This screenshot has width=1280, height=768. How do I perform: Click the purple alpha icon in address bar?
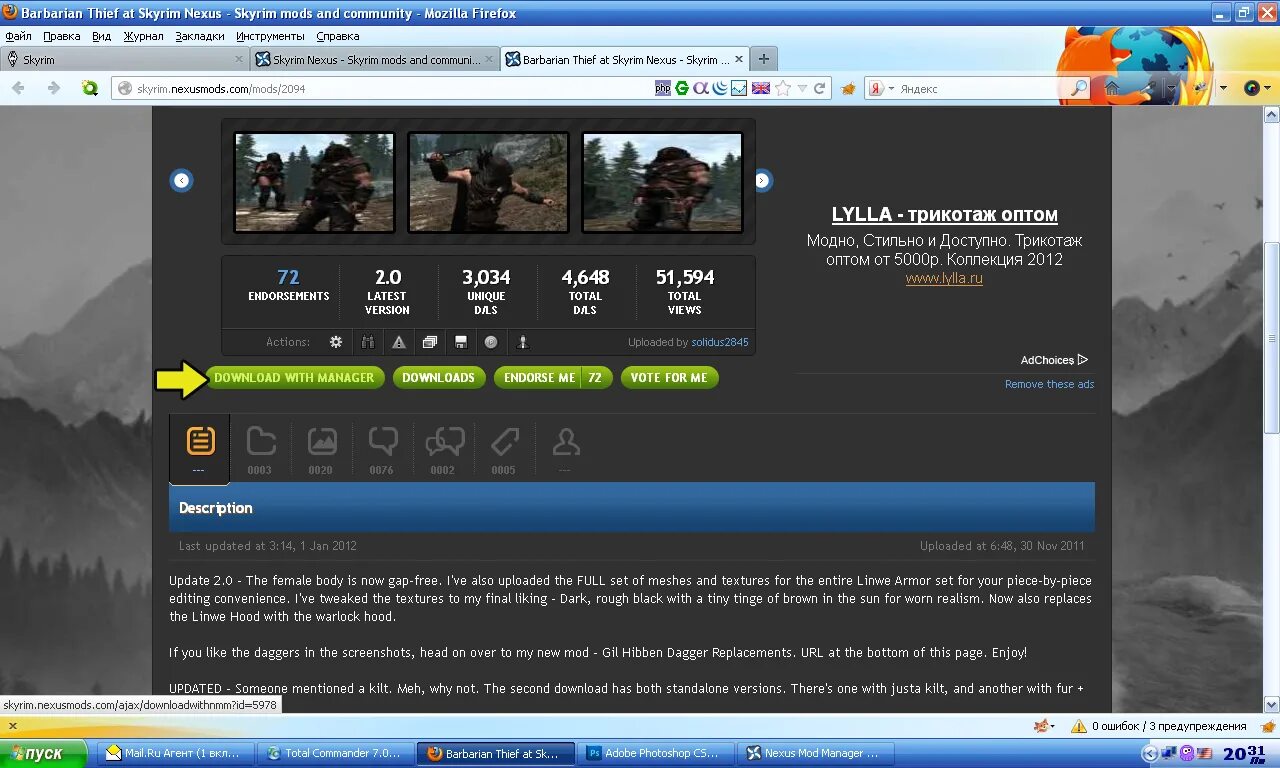pos(701,88)
